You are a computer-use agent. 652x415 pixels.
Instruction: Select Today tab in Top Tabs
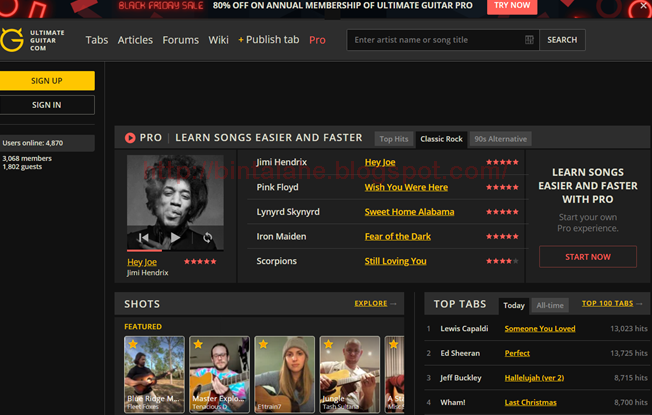click(x=514, y=306)
